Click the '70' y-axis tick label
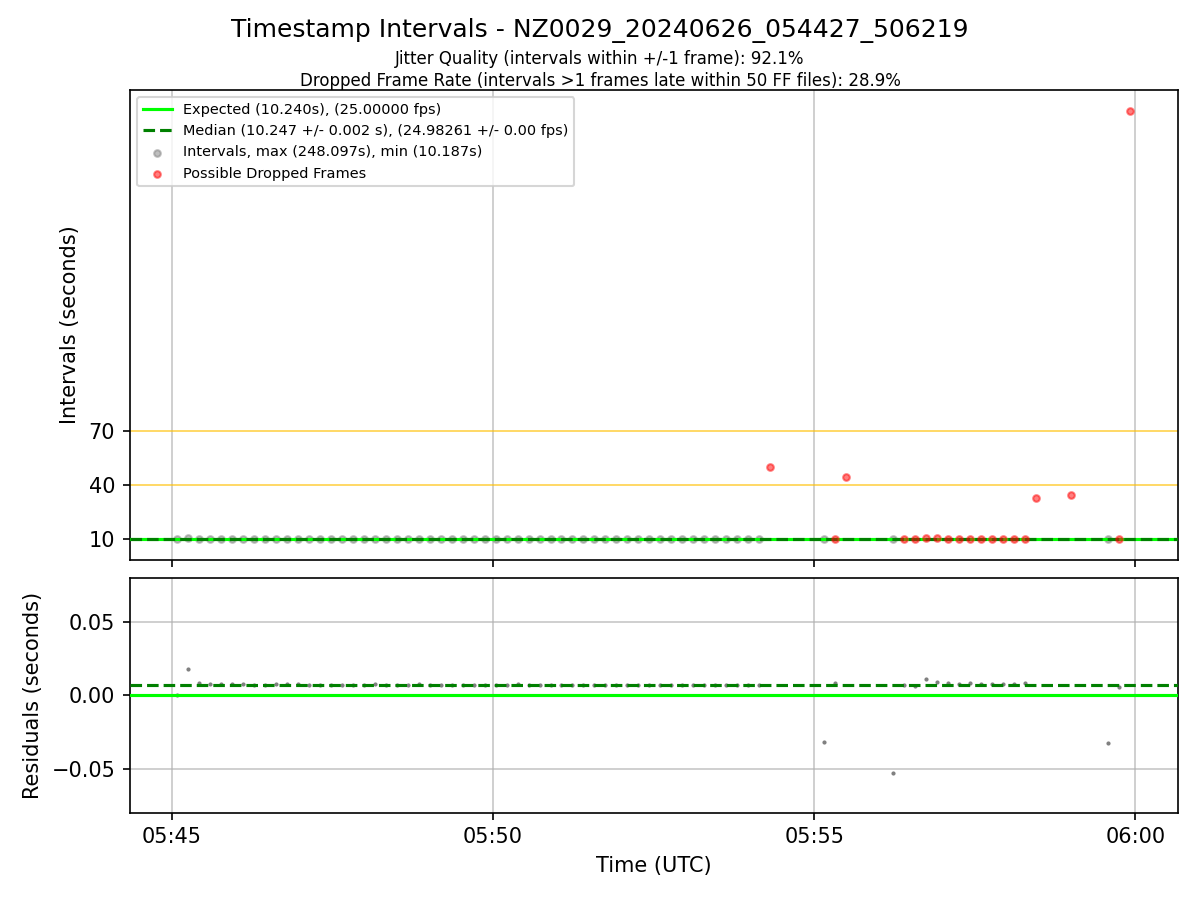 tap(104, 432)
